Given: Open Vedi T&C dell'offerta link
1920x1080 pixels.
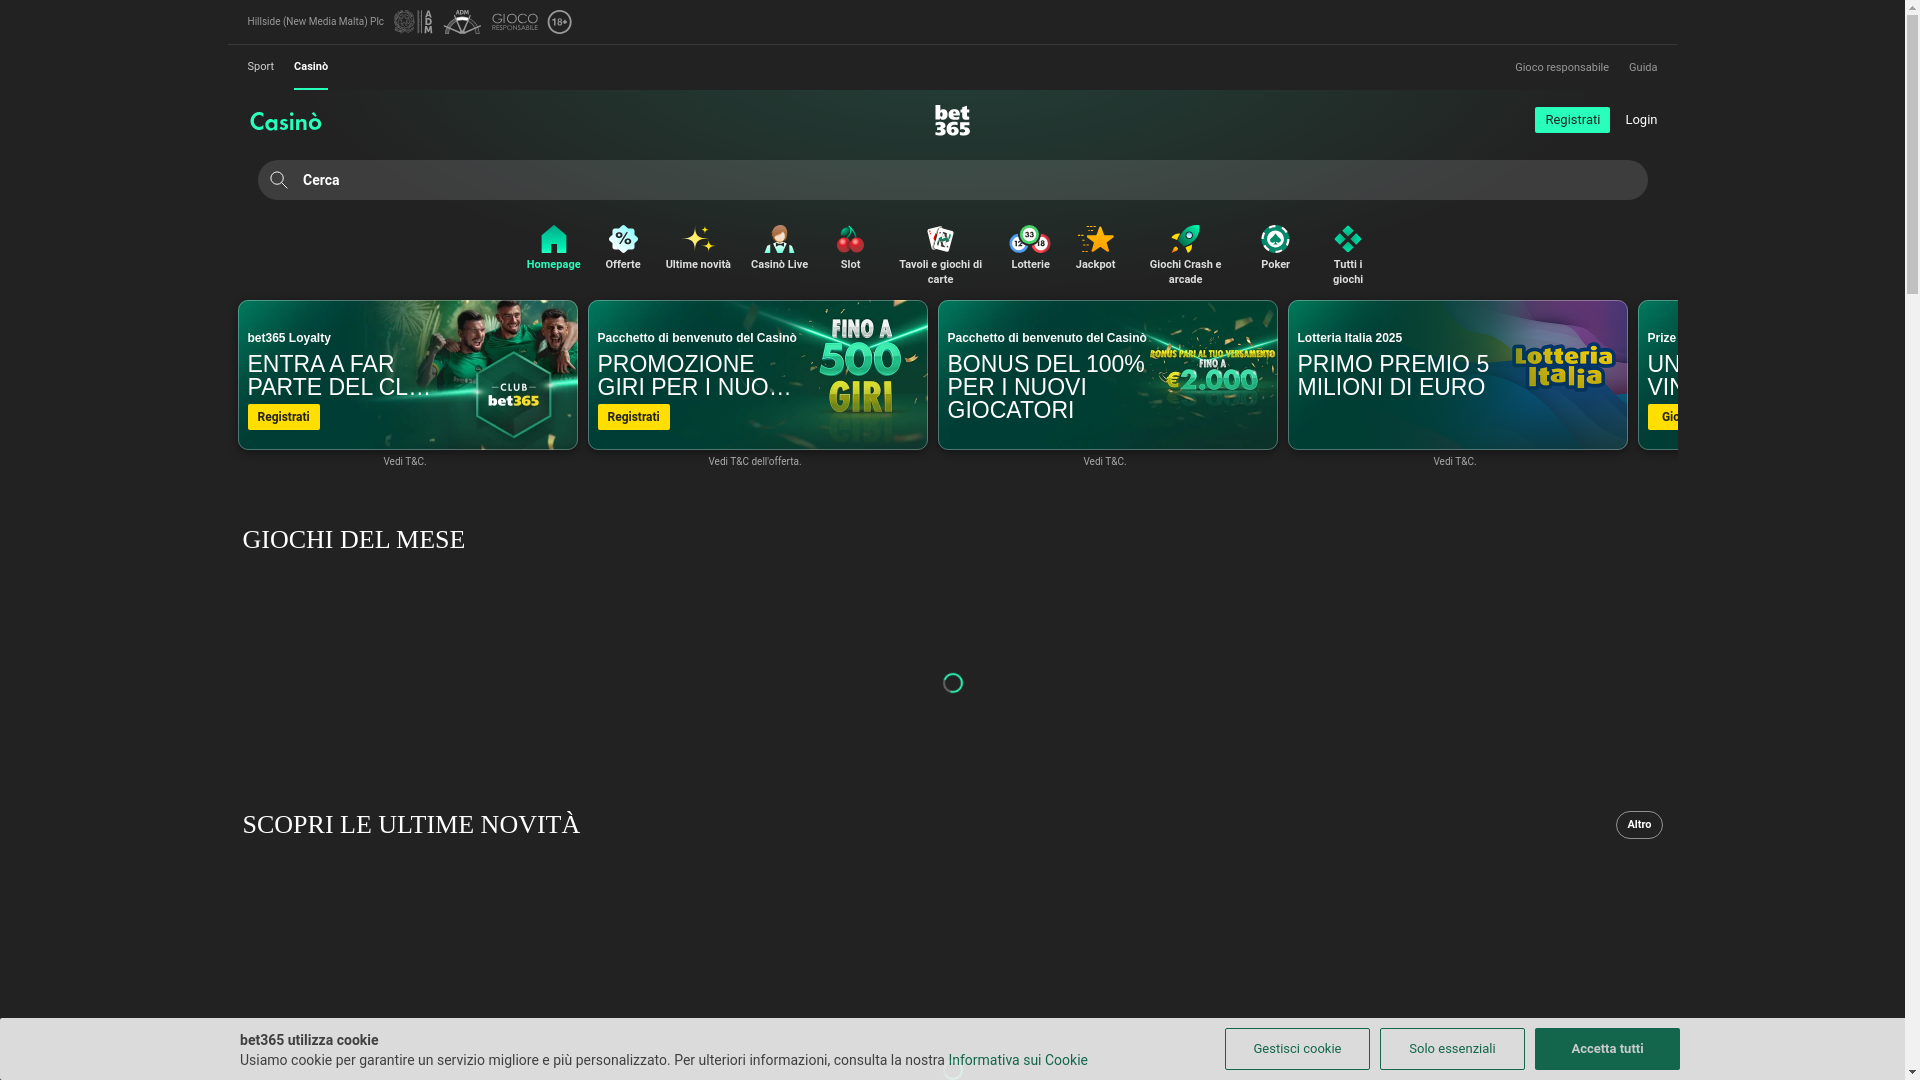Looking at the screenshot, I should pyautogui.click(x=755, y=462).
